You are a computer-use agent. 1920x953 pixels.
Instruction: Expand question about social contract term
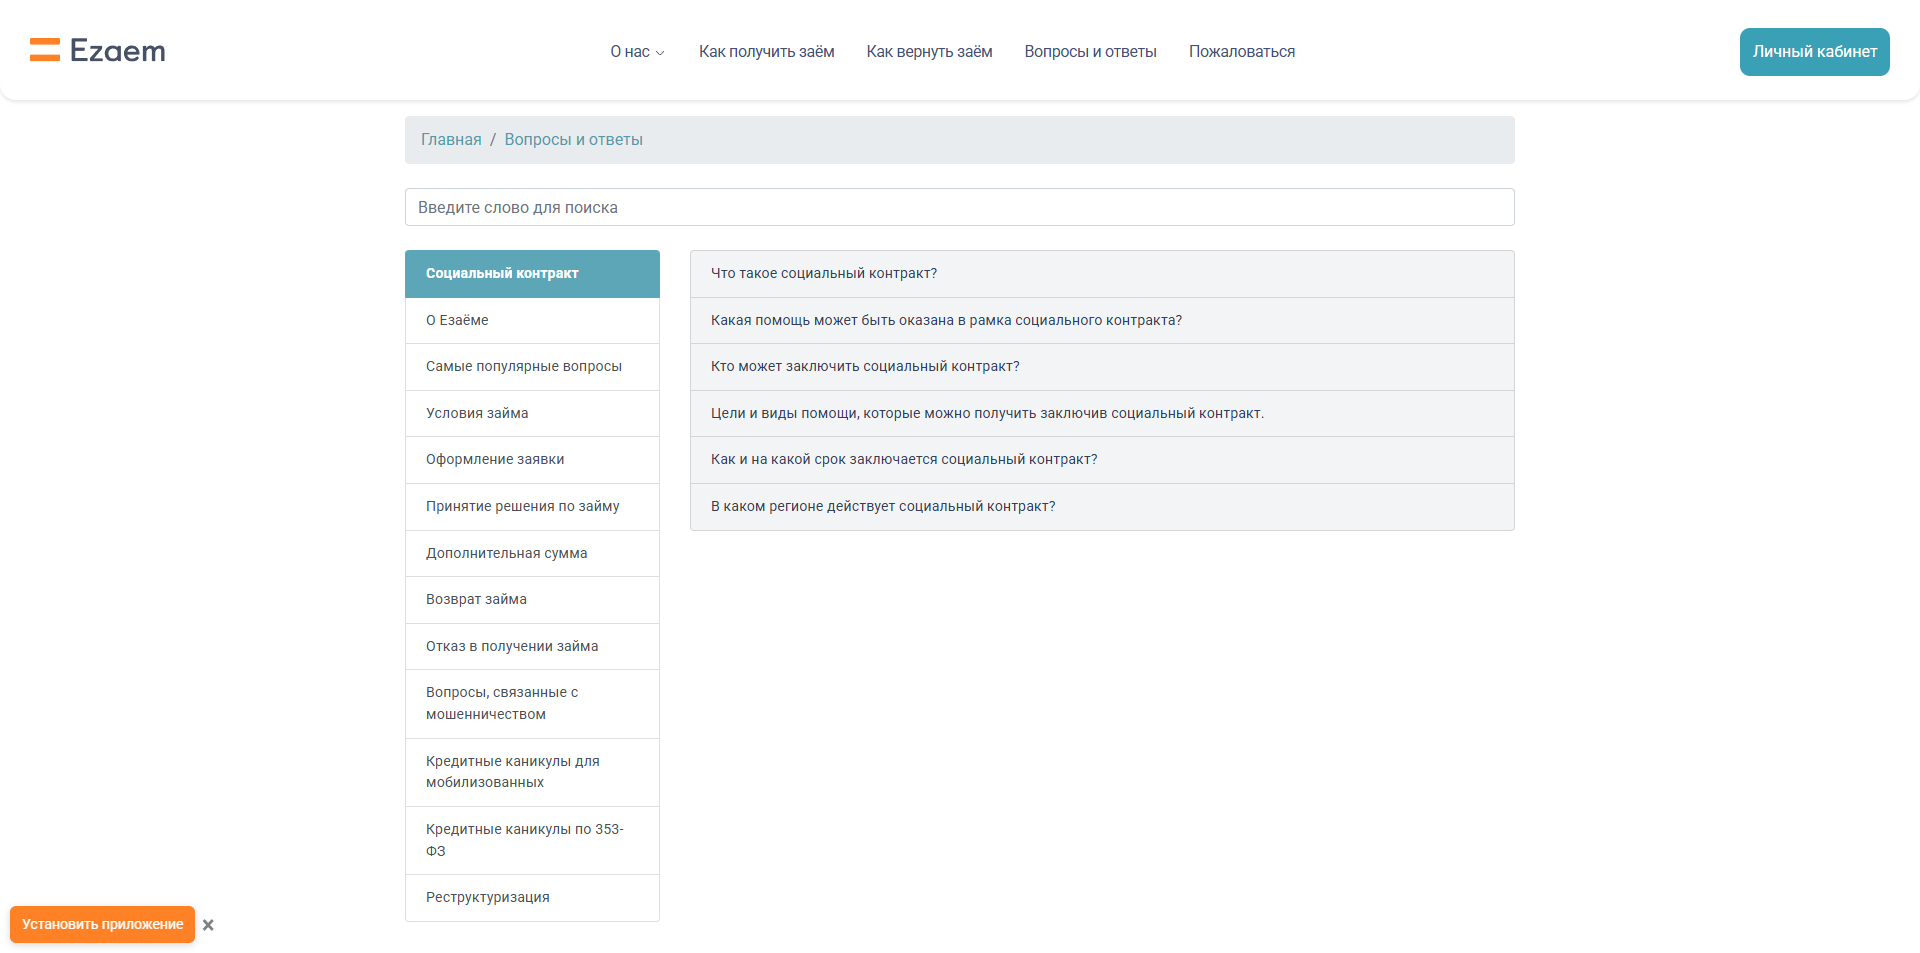pyautogui.click(x=904, y=460)
